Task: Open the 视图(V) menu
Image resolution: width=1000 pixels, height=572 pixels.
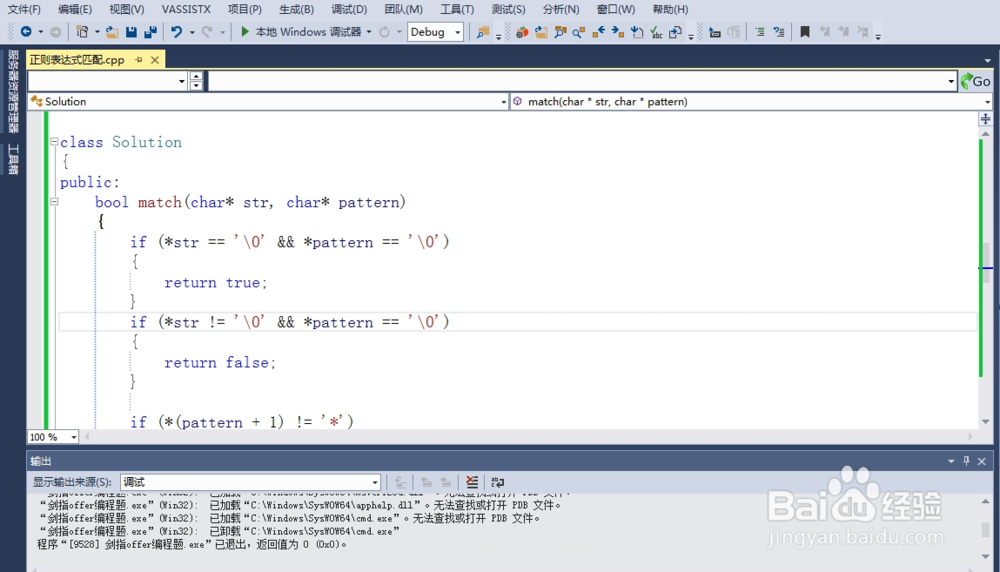Action: click(x=126, y=9)
